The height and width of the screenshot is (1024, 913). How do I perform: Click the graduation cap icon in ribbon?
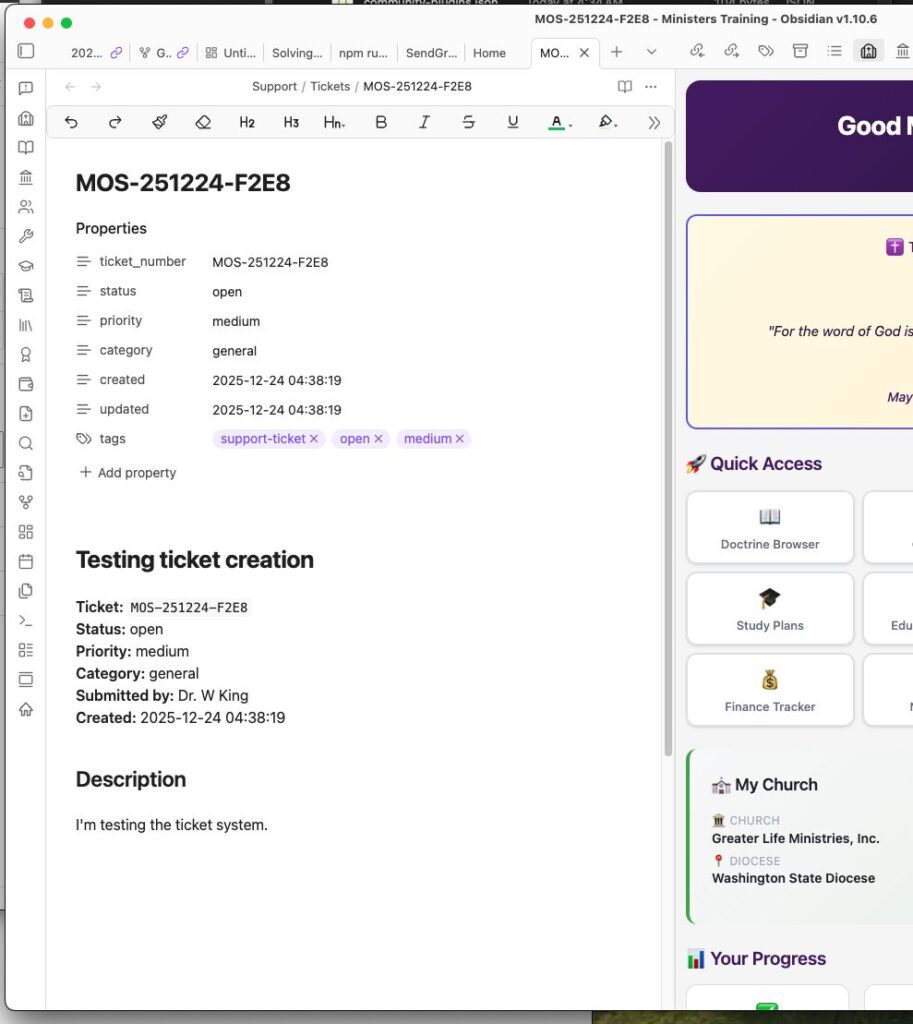26,266
